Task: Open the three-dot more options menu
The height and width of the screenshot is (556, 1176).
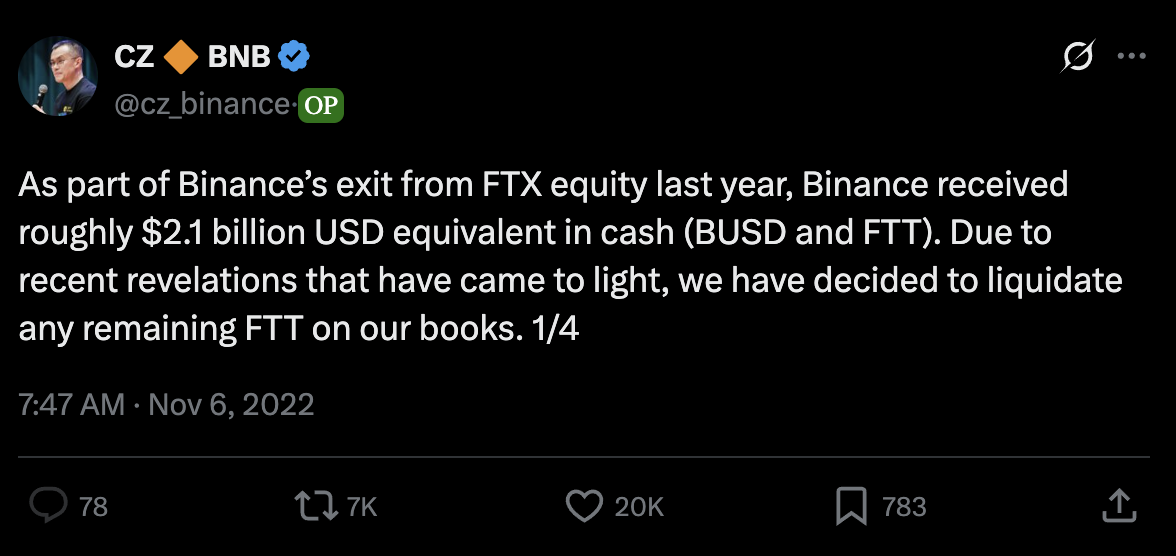Action: tap(1131, 57)
